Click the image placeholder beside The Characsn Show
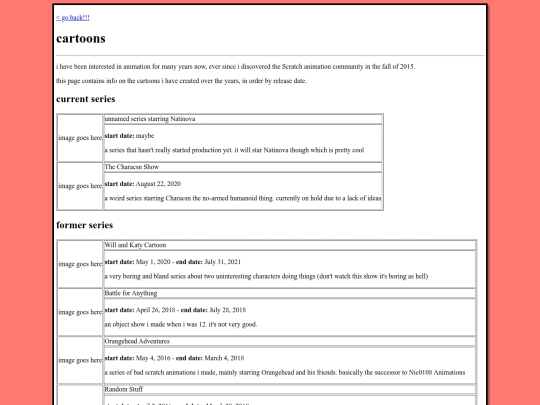This screenshot has width=540, height=405. coord(80,186)
